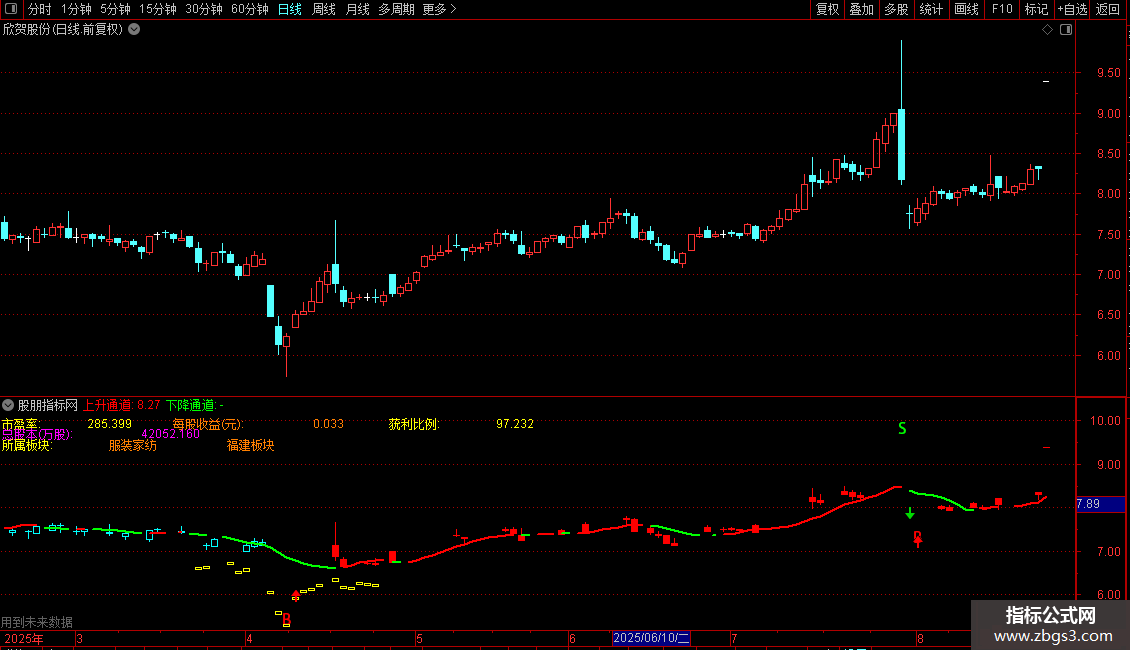1130x650 pixels.
Task: Click the 9.50 price axis label
Action: coord(1108,73)
